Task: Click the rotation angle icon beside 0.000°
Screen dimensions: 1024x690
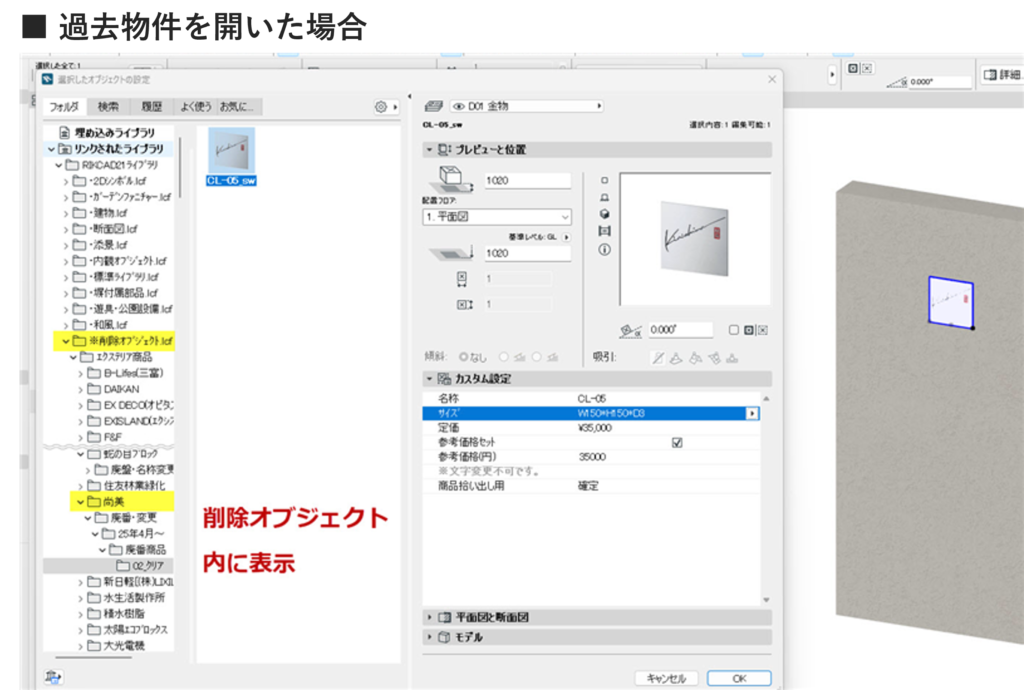Action: (x=630, y=331)
